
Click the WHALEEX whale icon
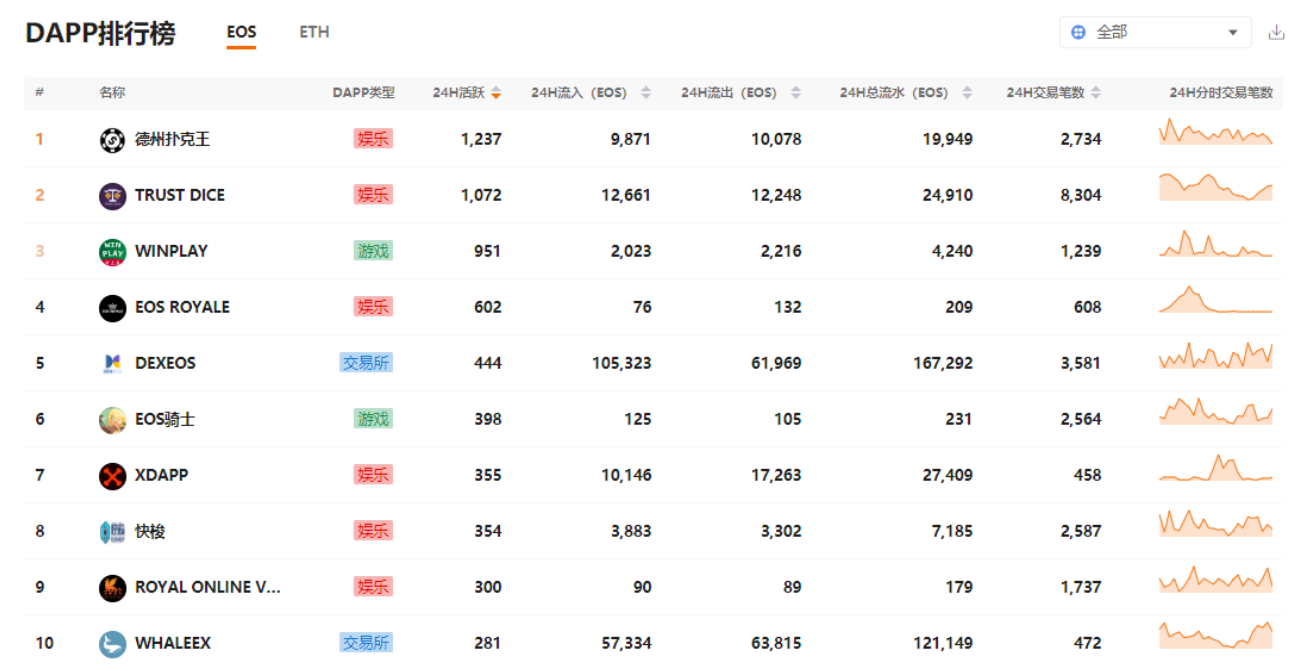point(112,644)
